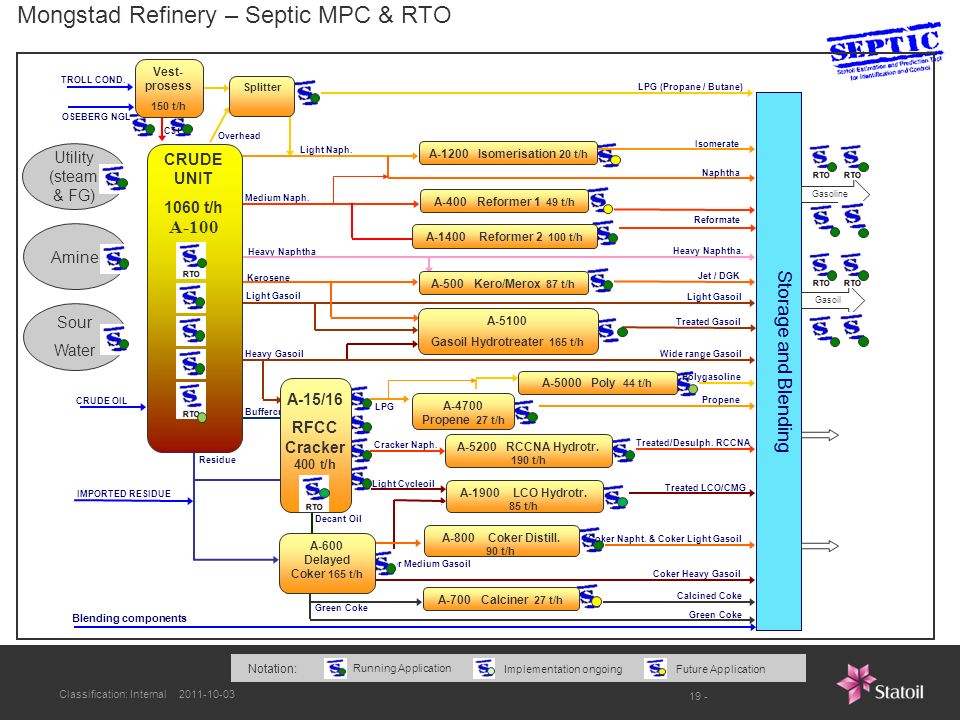Select the A-5100 Gasoil Hydrotreater box

(508, 331)
